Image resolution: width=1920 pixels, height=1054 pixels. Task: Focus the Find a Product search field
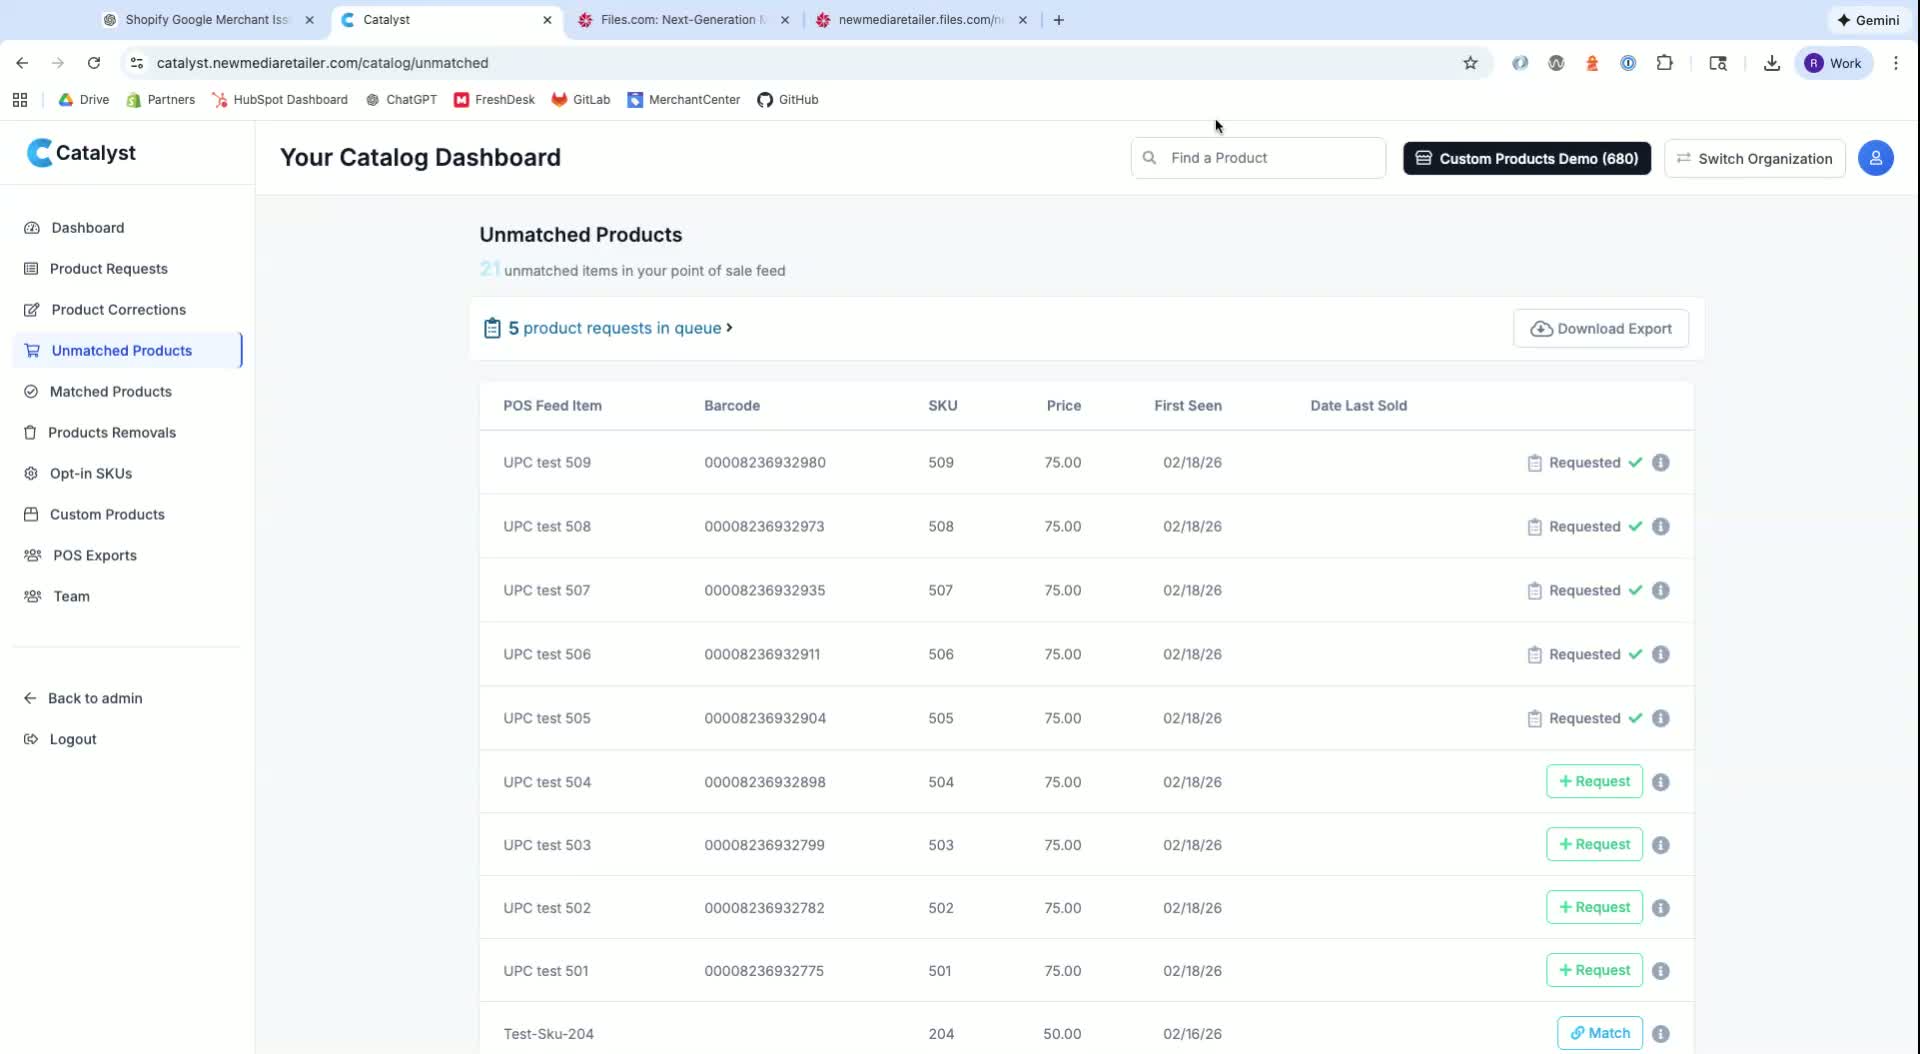[x=1258, y=158]
